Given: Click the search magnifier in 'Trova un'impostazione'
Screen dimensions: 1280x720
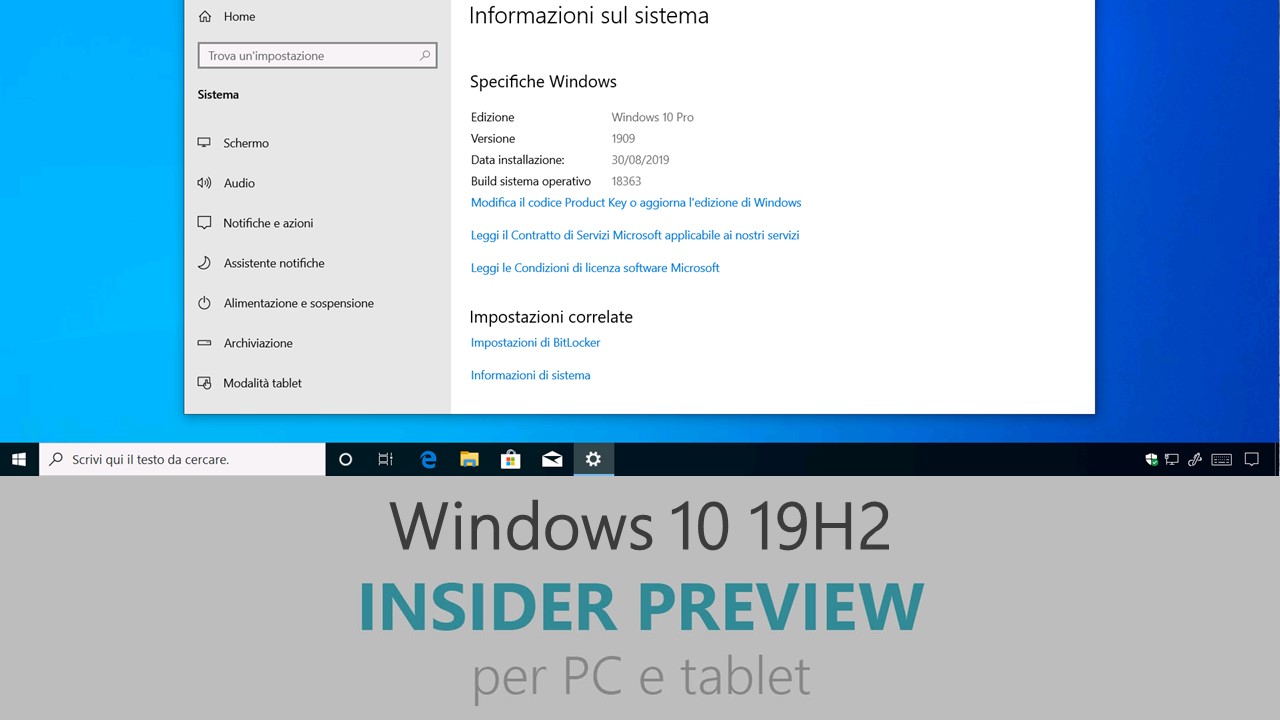Looking at the screenshot, I should [x=425, y=56].
